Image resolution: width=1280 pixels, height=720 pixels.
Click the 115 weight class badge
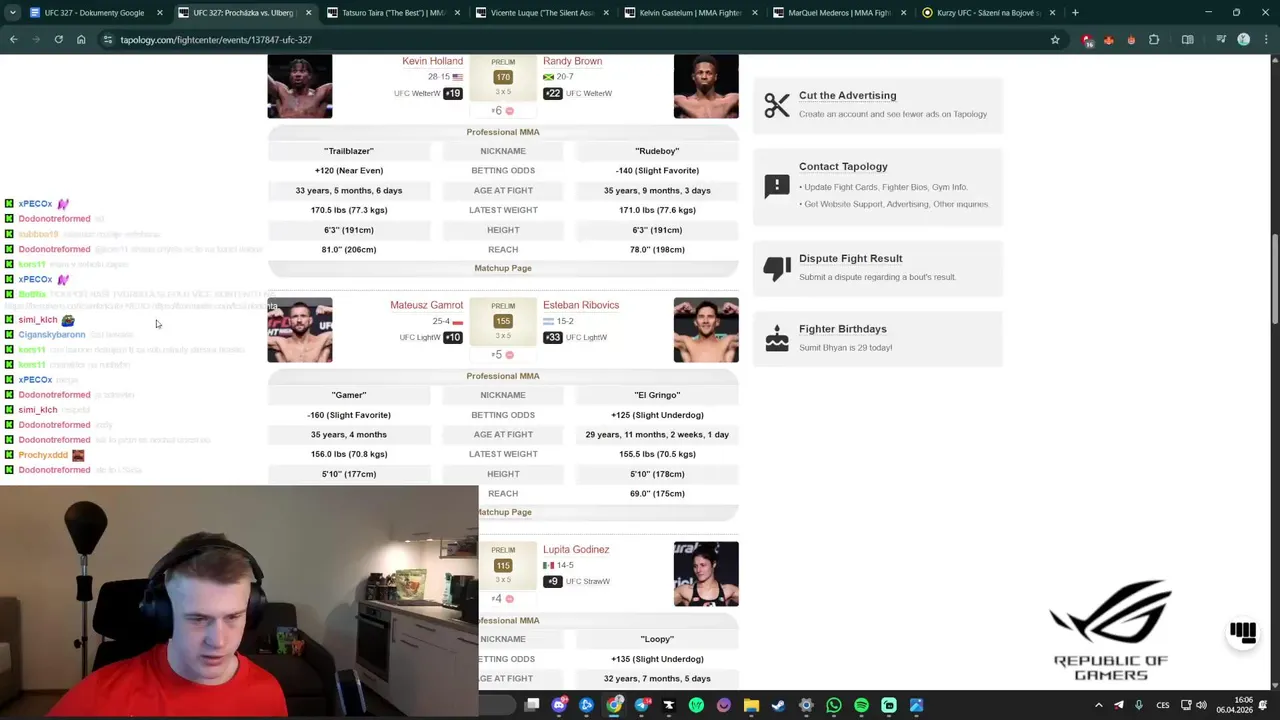click(503, 565)
